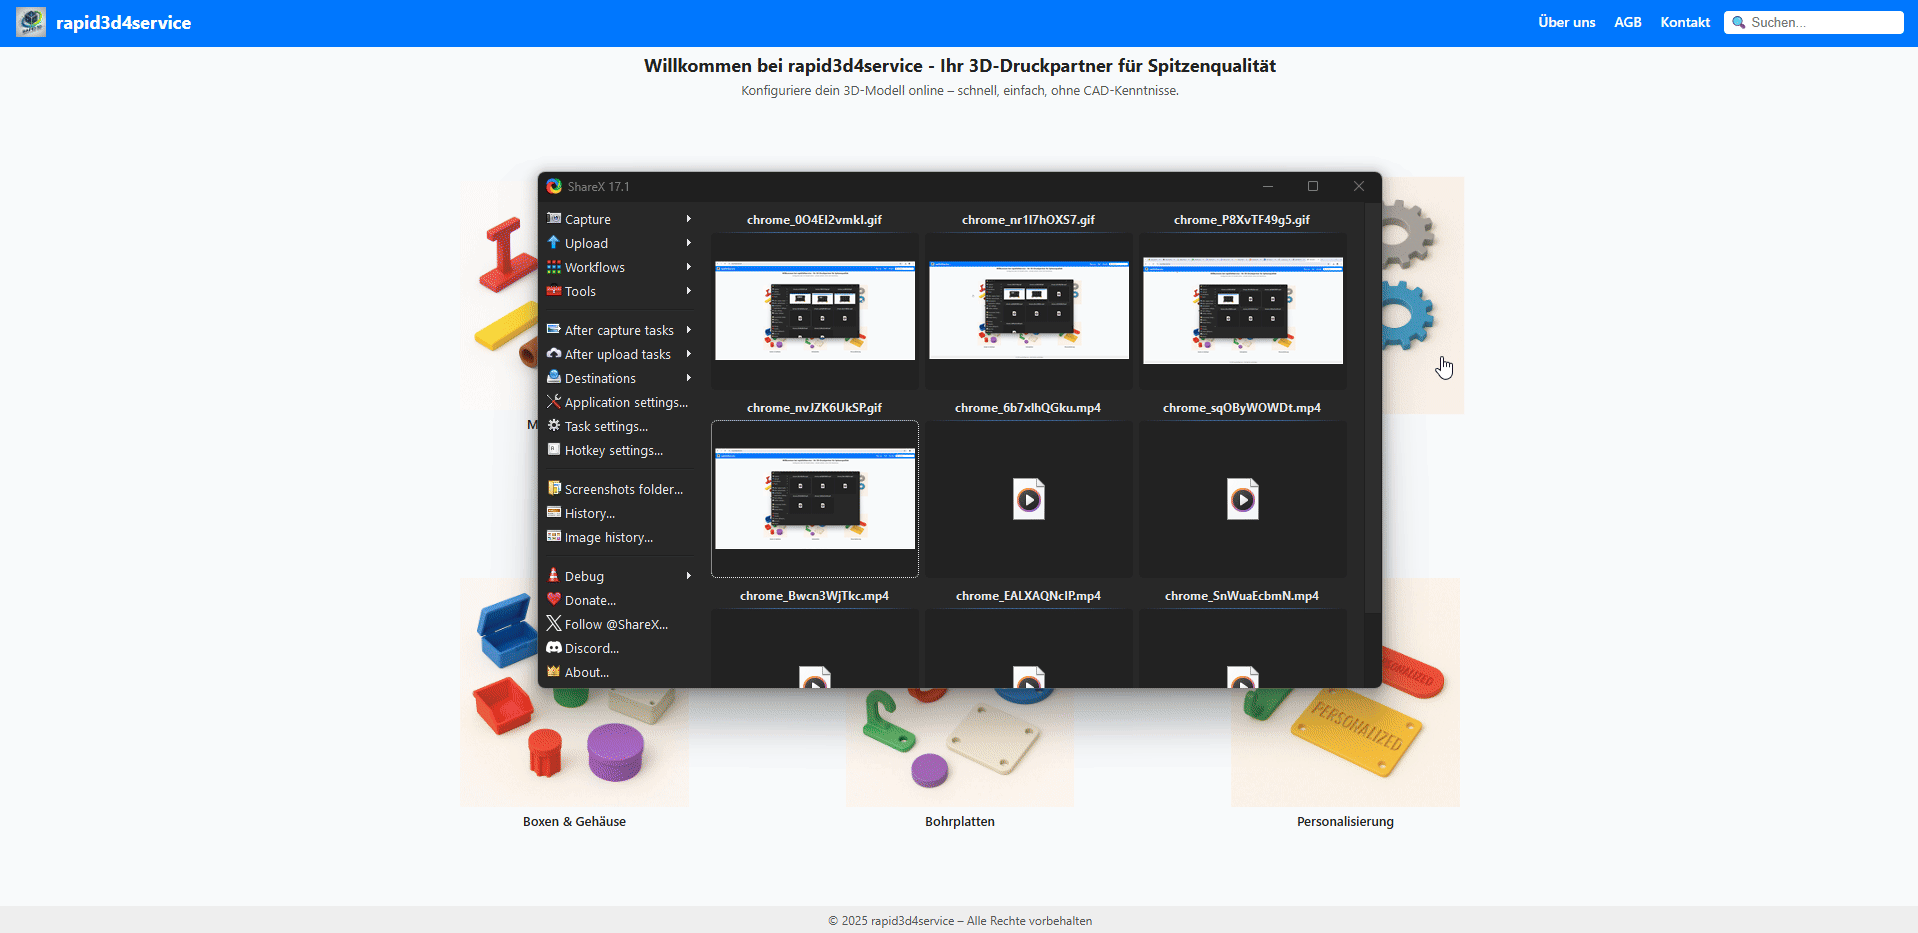Click the Debug cone icon
Viewport: 1918px width, 933px height.
[x=554, y=575]
